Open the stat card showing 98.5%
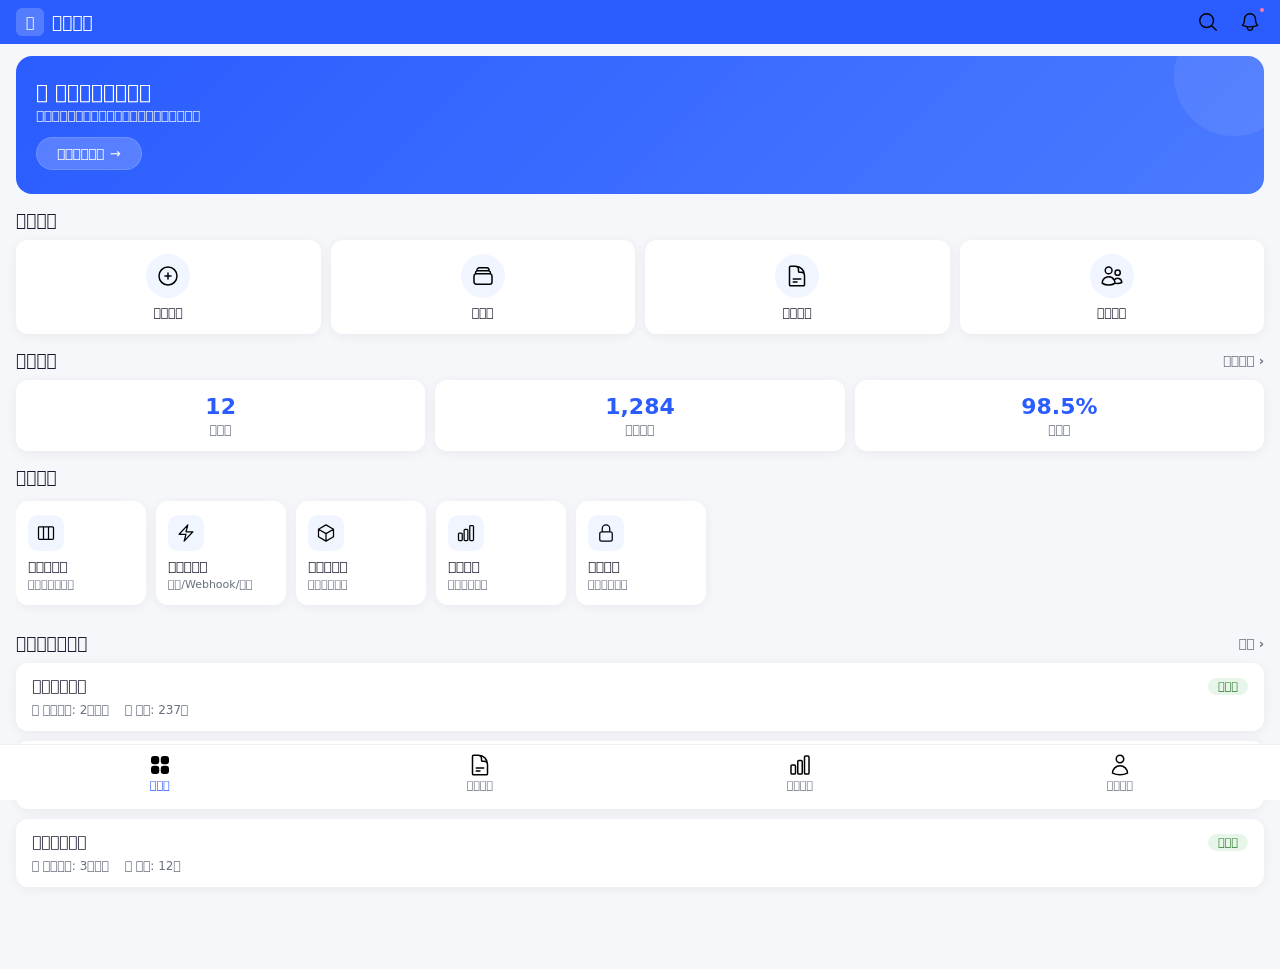The height and width of the screenshot is (969, 1280). 1059,415
